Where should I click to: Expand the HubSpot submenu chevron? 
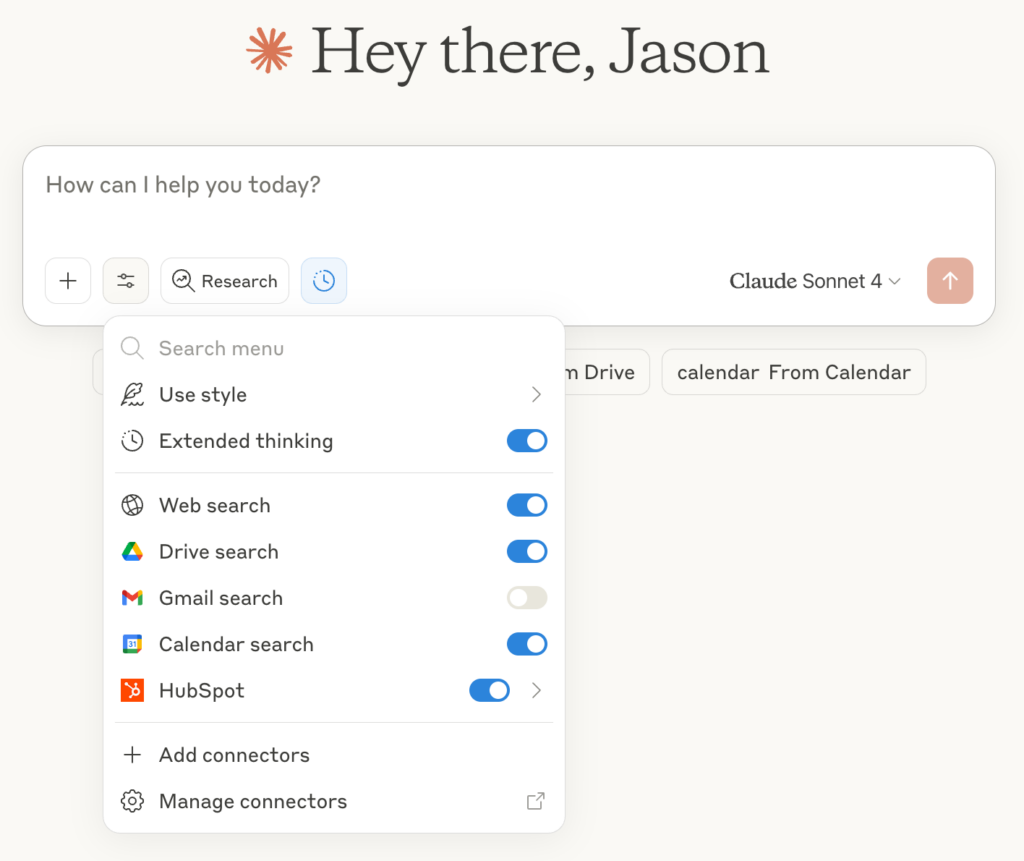[x=536, y=690]
